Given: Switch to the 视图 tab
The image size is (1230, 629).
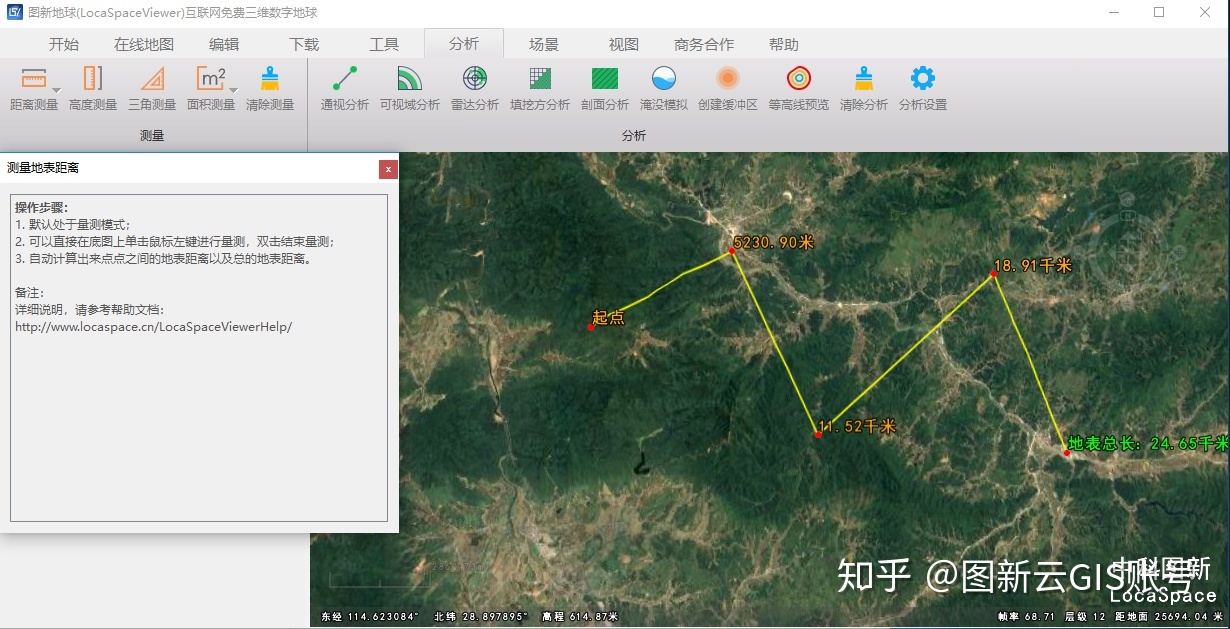Looking at the screenshot, I should [624, 44].
